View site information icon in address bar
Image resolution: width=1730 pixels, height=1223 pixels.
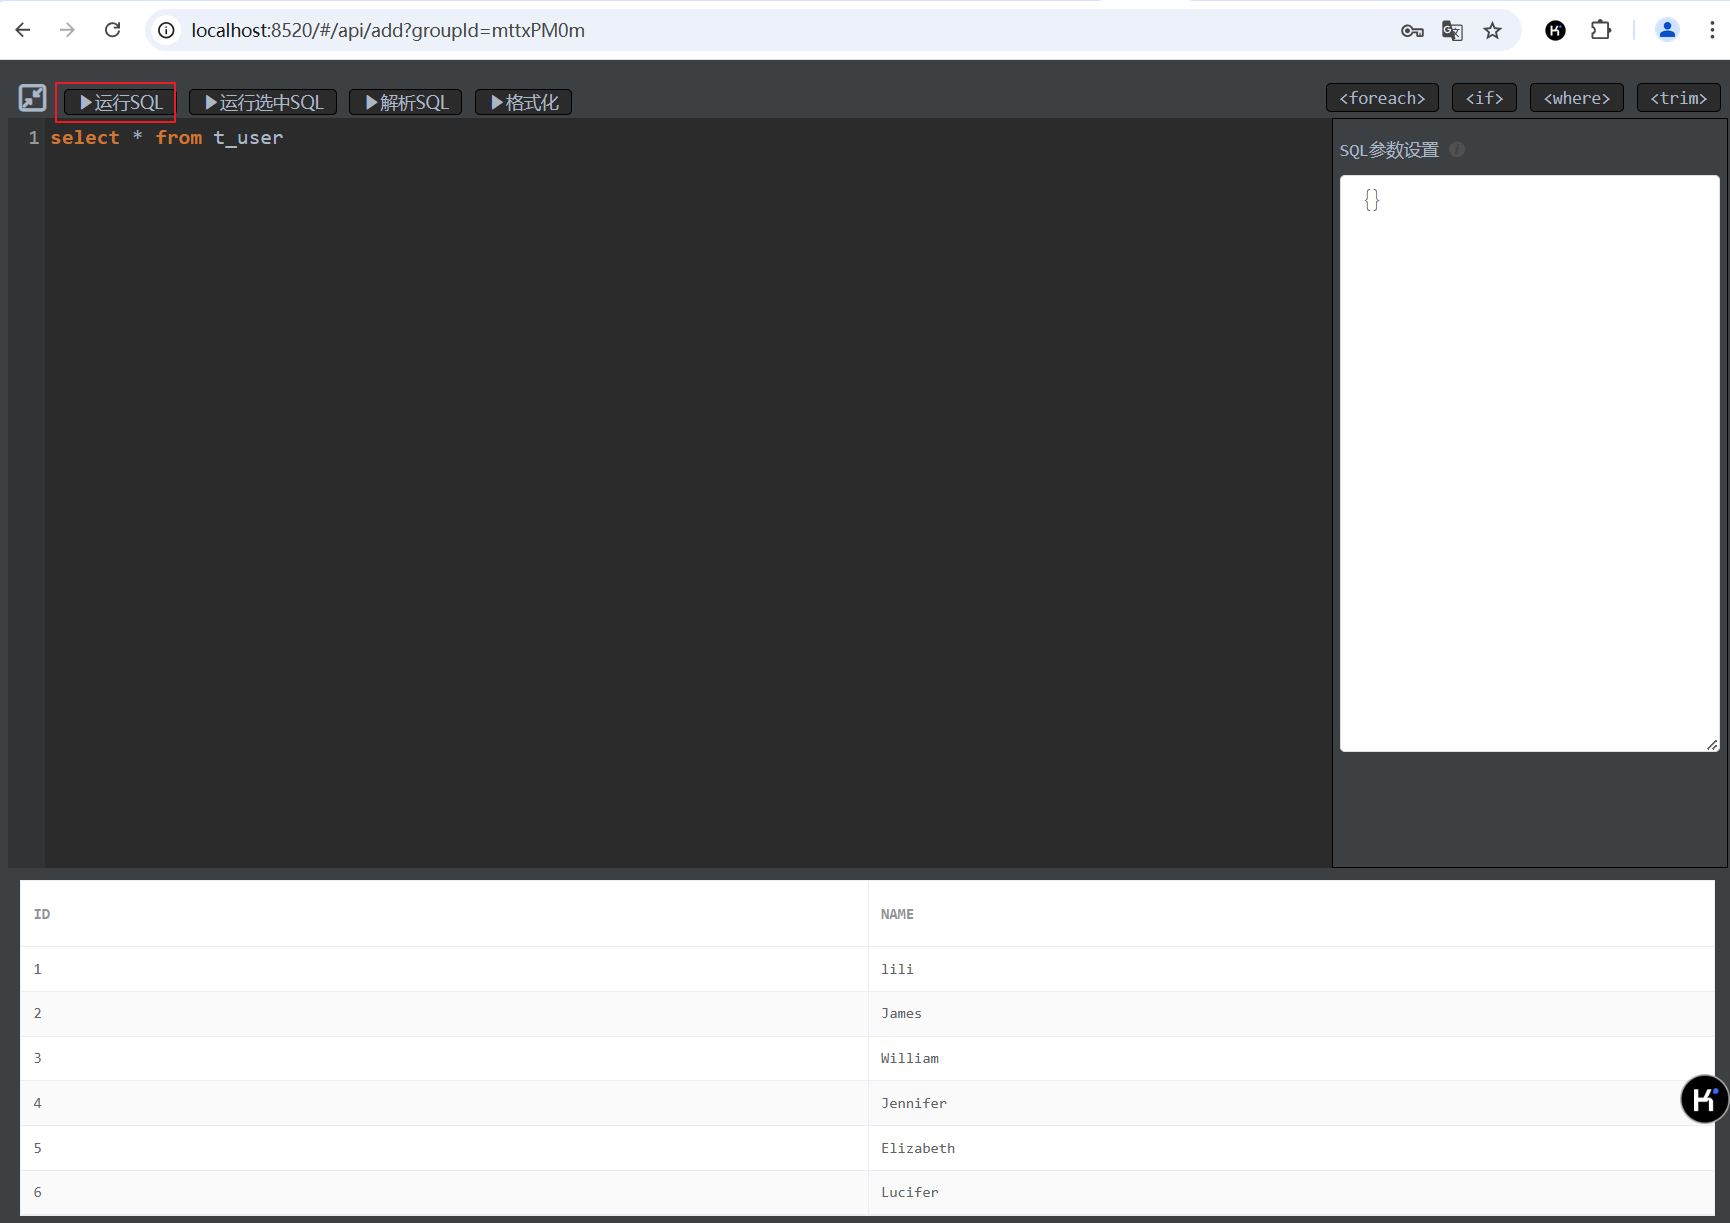point(167,30)
